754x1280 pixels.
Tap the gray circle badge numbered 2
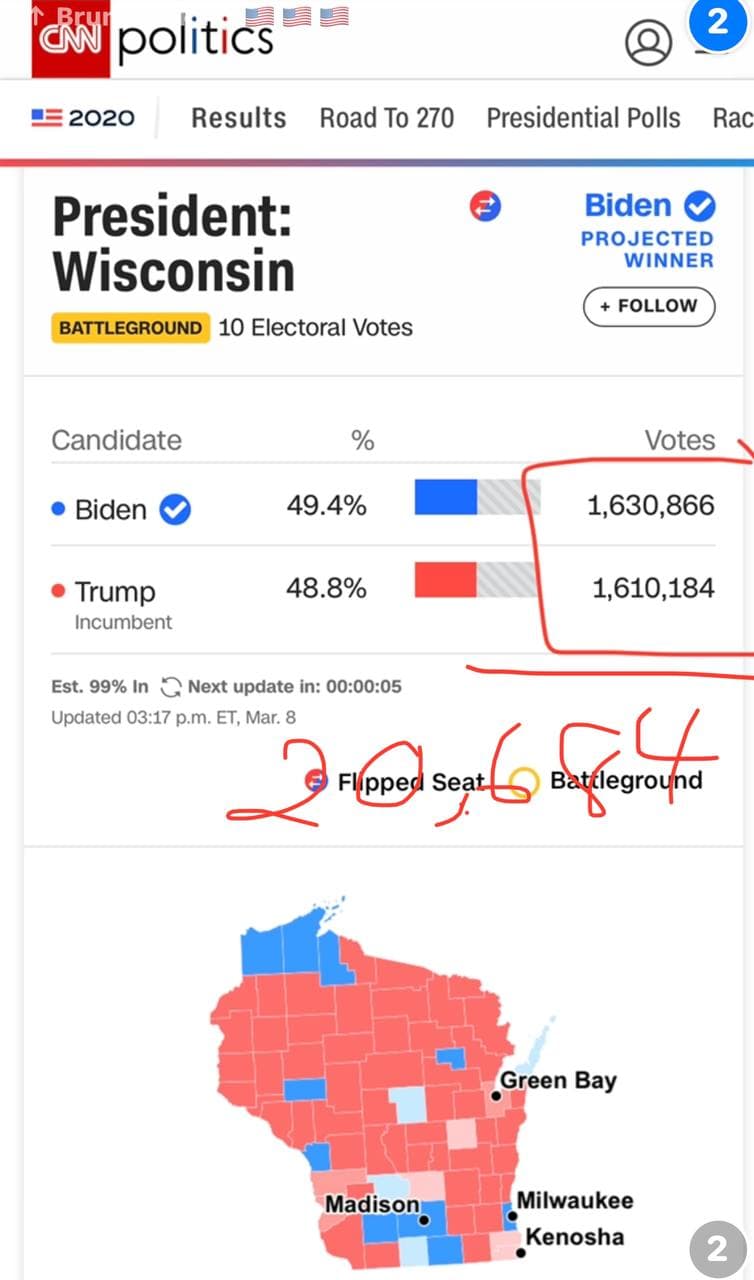coord(717,1249)
